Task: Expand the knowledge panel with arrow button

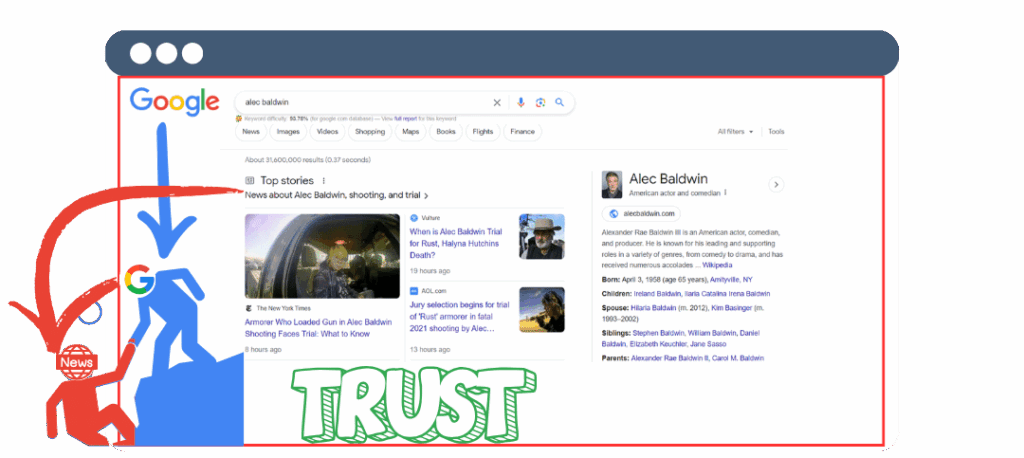Action: pos(776,185)
